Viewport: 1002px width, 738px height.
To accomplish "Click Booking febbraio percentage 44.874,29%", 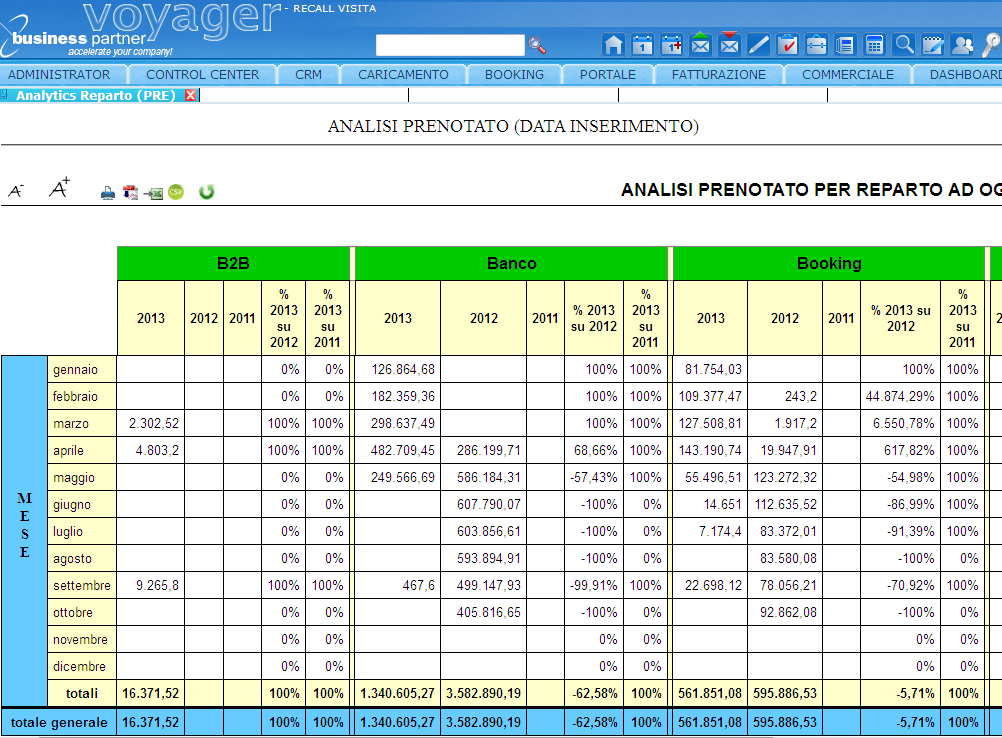I will tap(900, 396).
